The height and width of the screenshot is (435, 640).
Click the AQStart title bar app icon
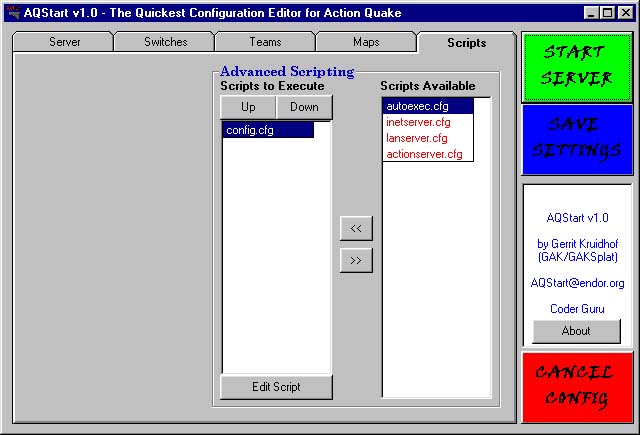[13, 13]
